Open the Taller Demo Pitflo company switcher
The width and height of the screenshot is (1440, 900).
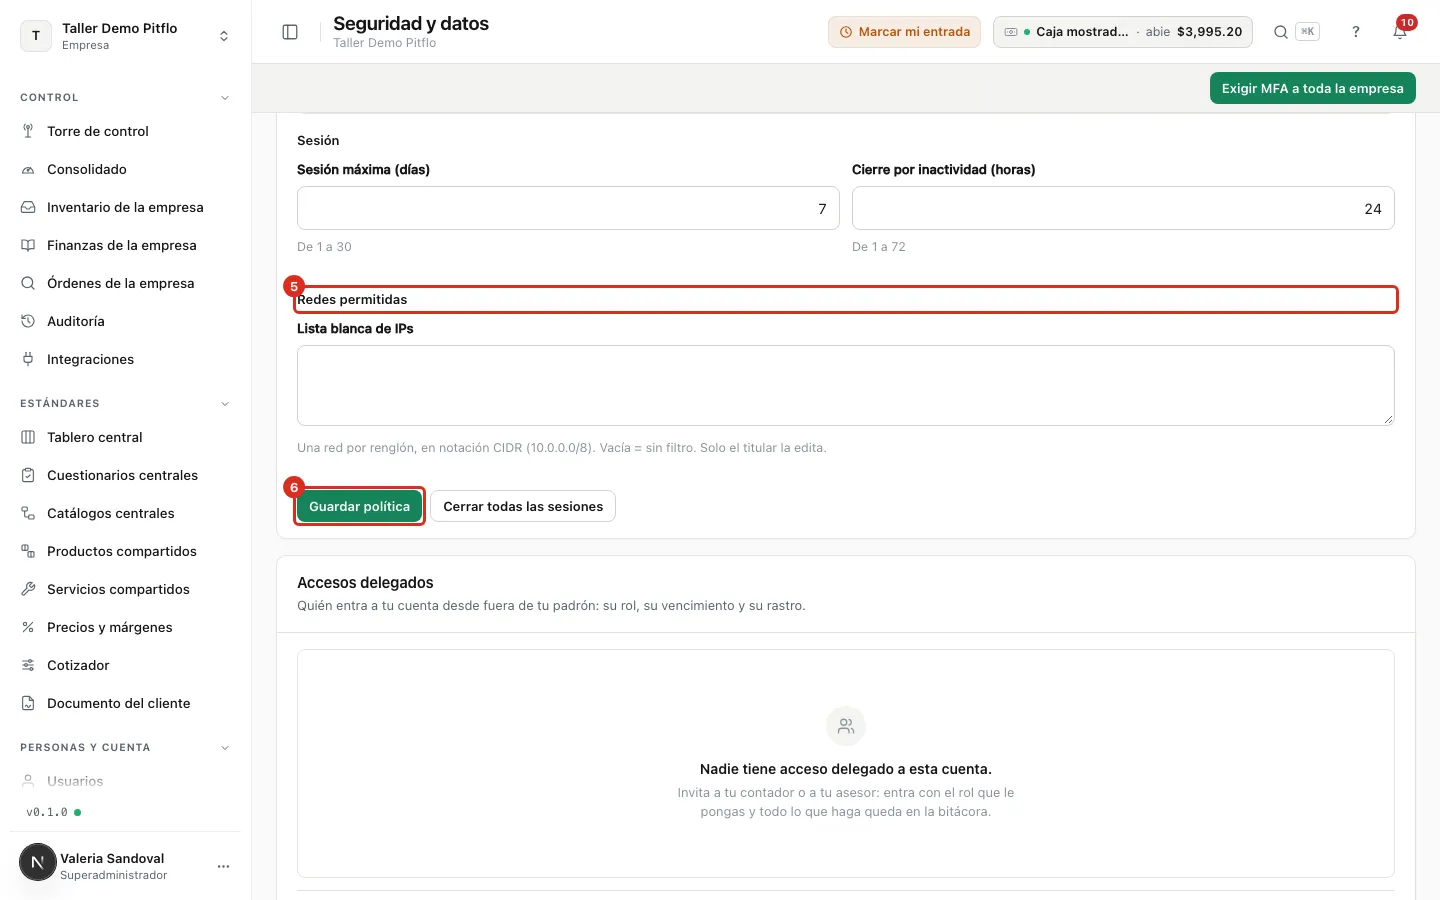pyautogui.click(x=125, y=36)
